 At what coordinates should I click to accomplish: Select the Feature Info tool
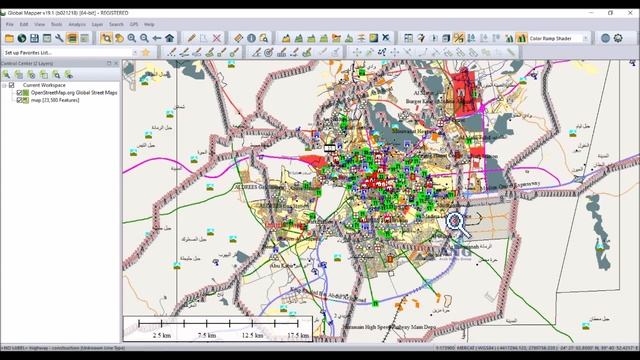[251, 38]
